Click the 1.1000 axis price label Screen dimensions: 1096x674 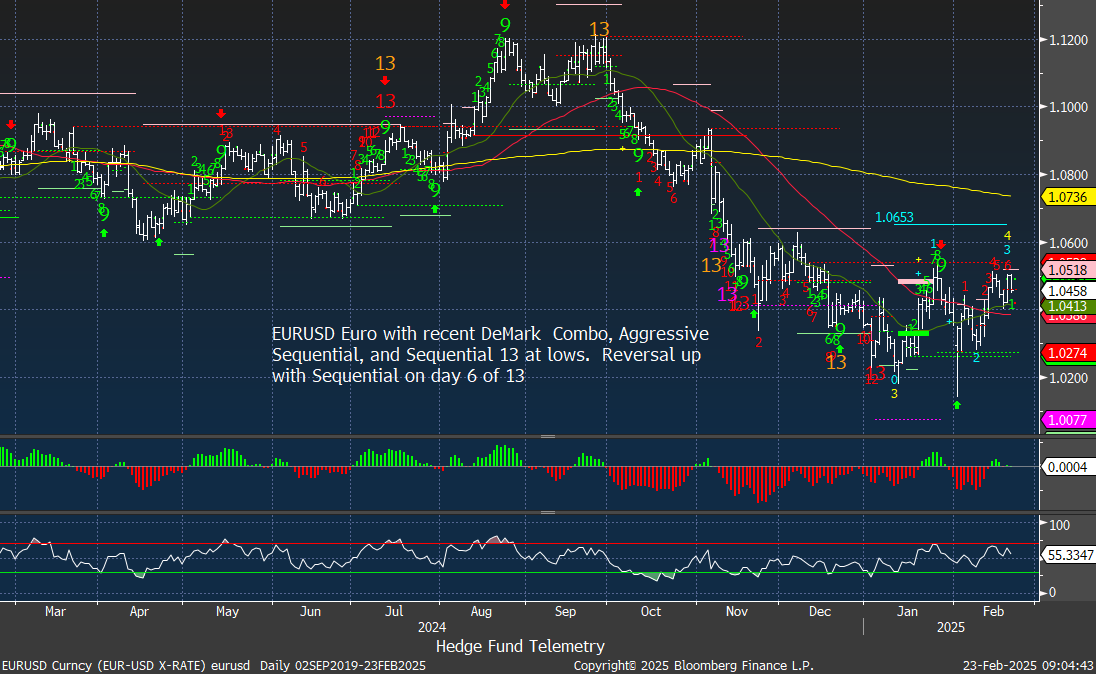1068,107
